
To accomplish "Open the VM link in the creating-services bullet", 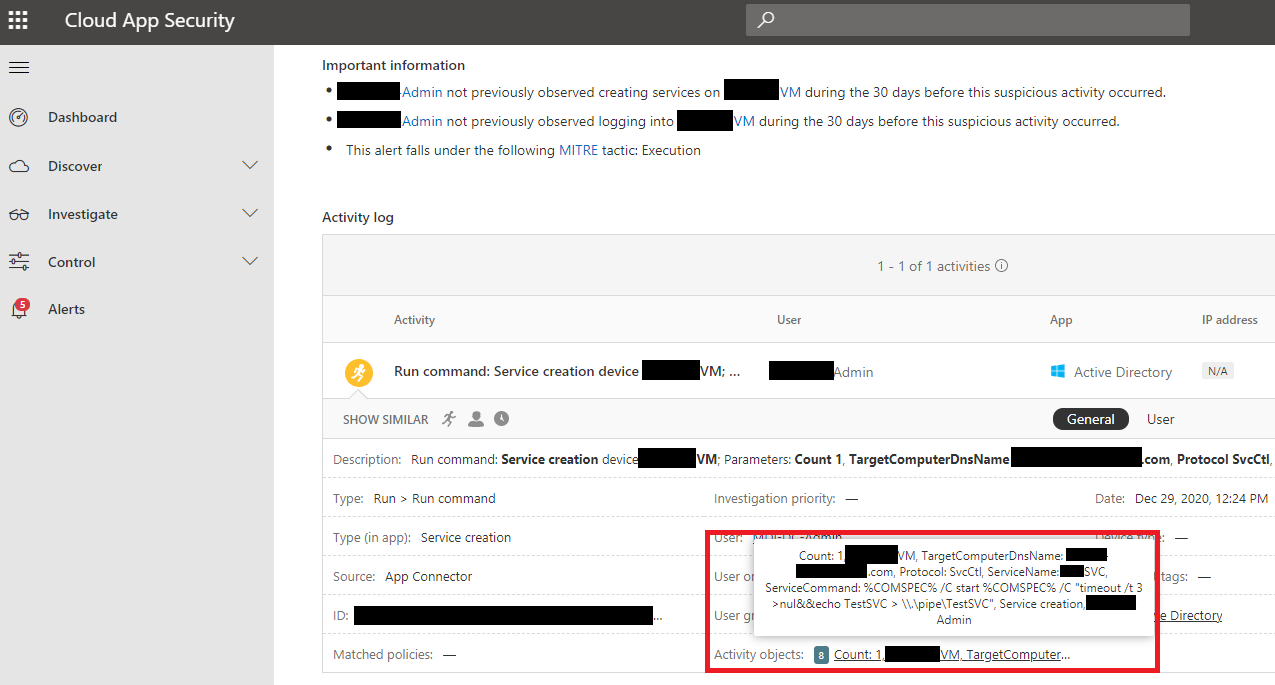I will 790,92.
